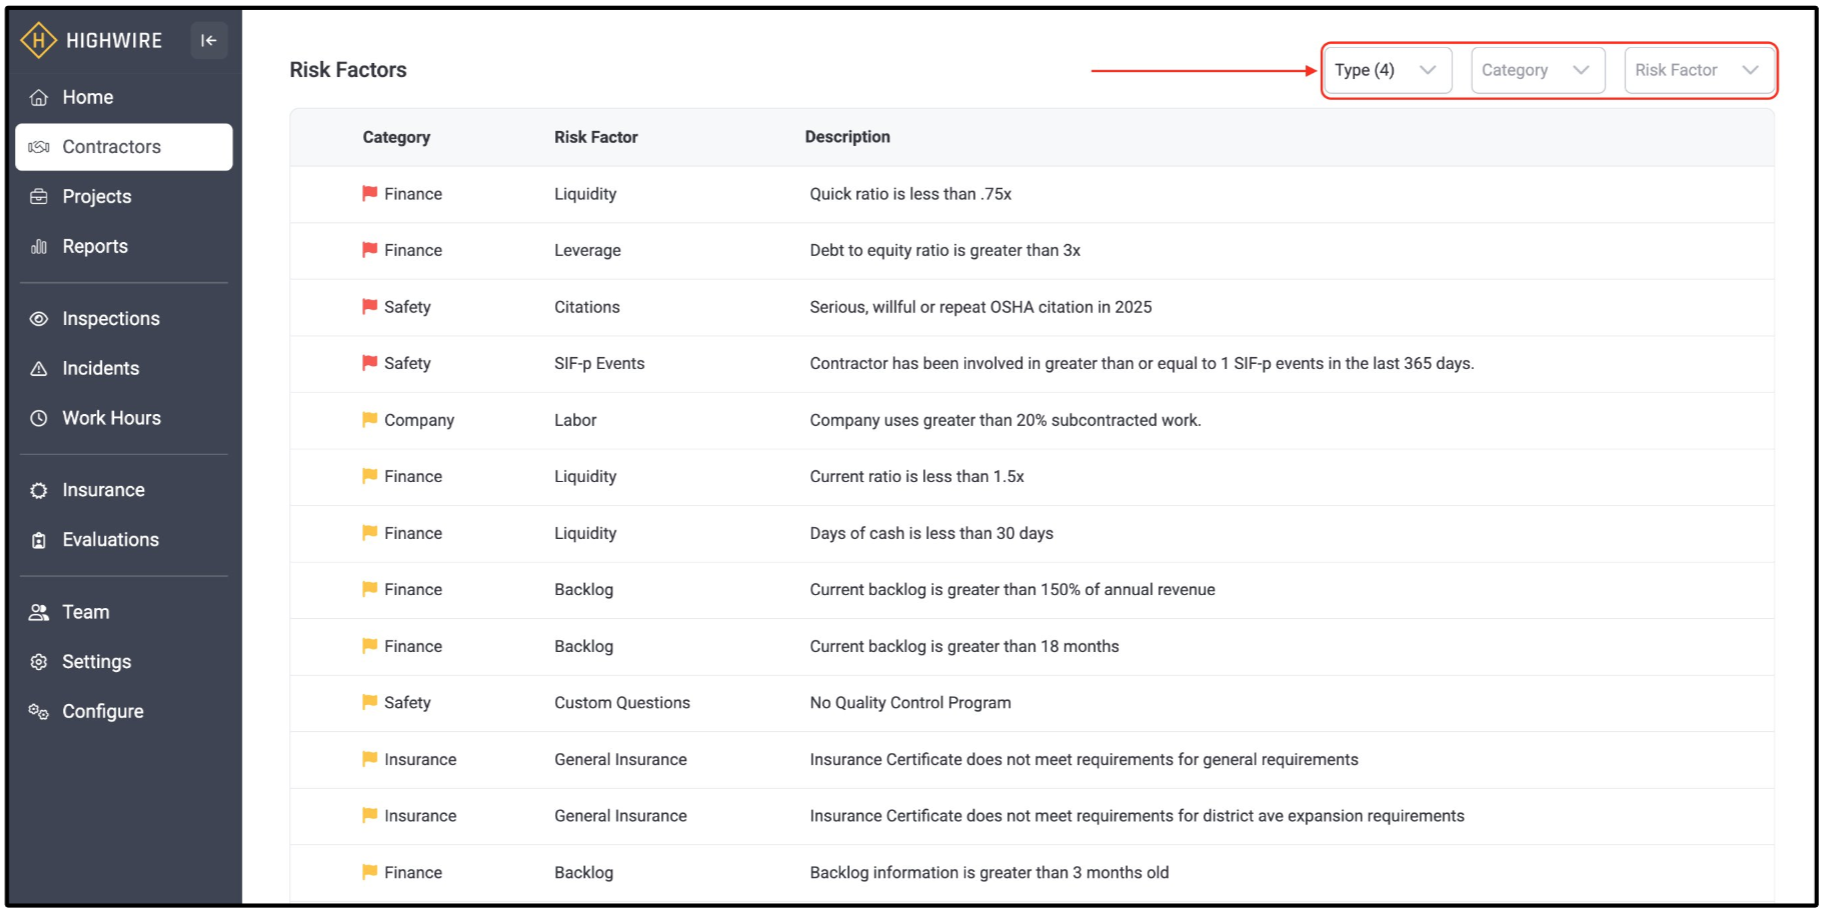This screenshot has height=914, width=1828.
Task: Open Team page from sidebar
Action: [124, 613]
